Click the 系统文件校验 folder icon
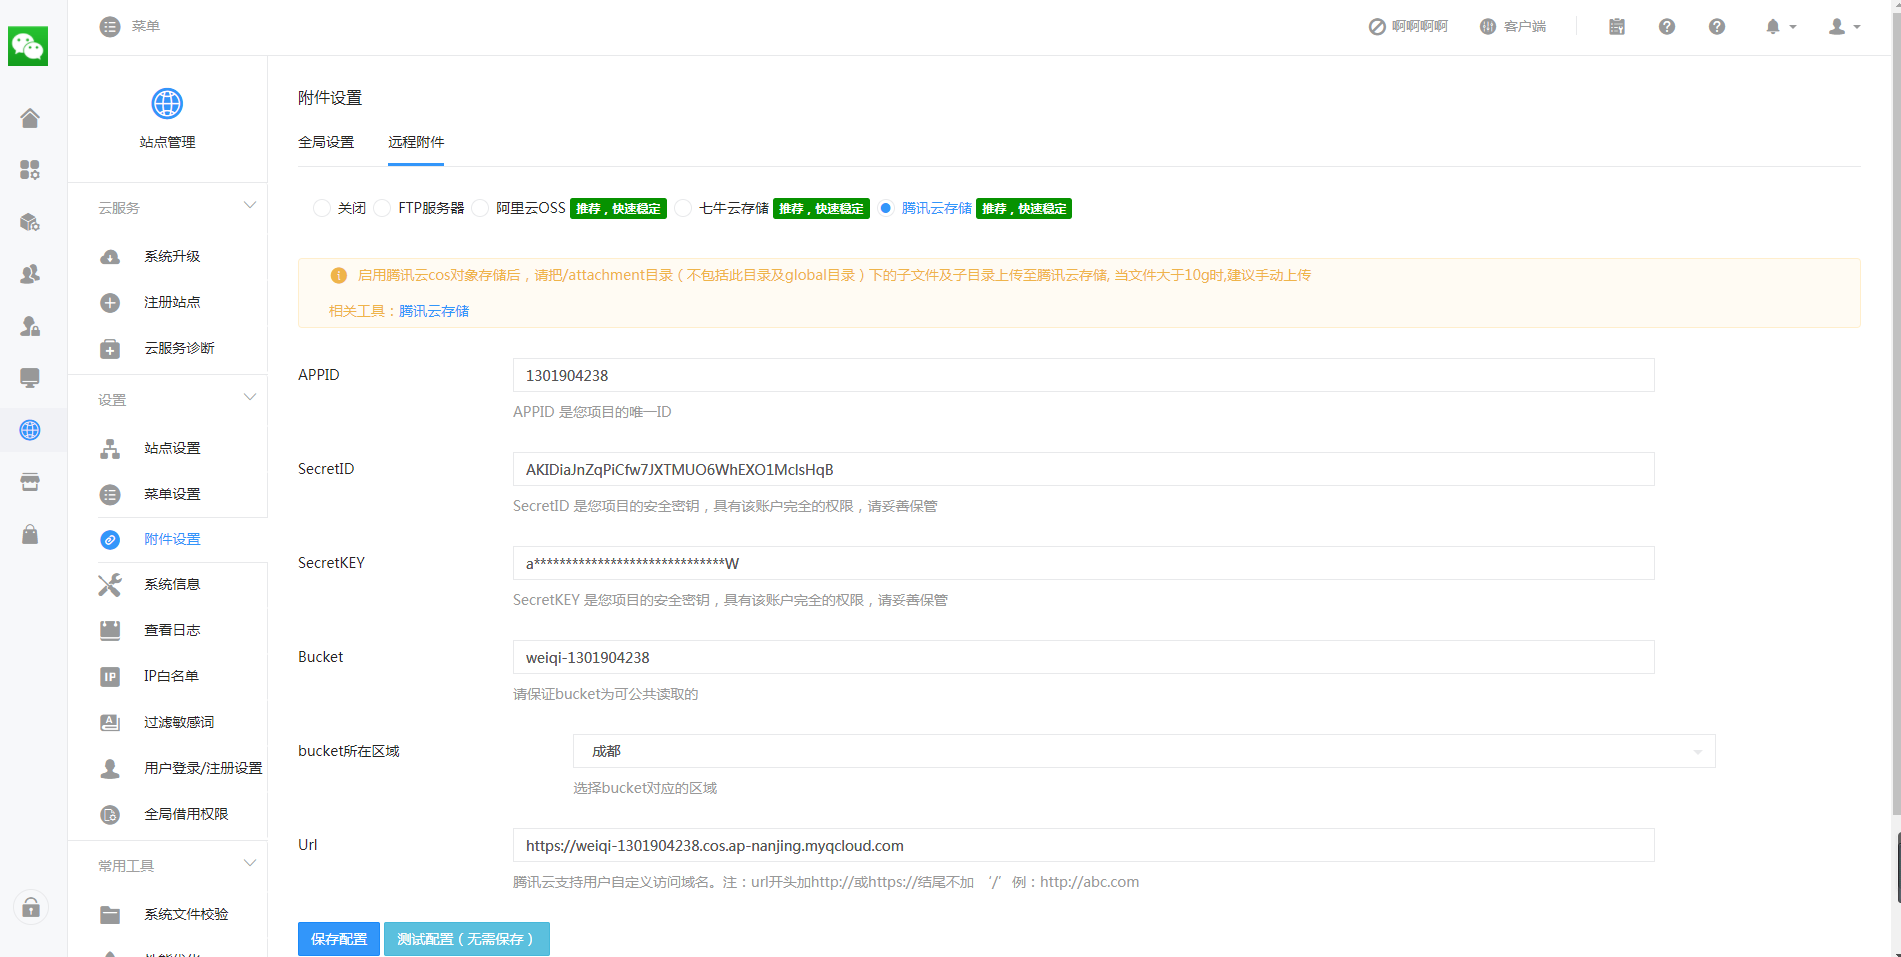 (x=110, y=915)
